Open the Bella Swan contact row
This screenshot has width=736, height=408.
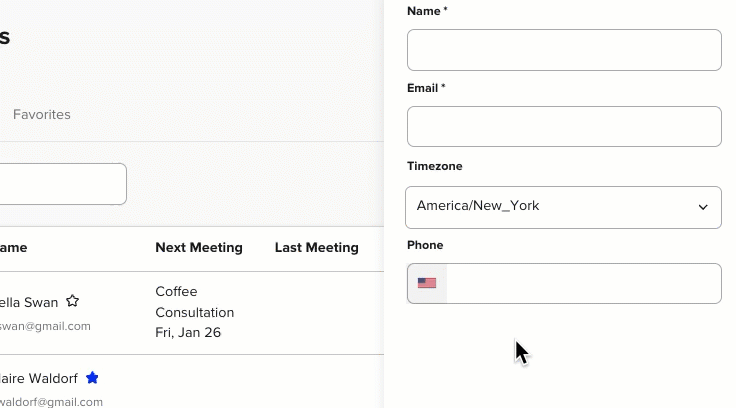click(x=192, y=313)
